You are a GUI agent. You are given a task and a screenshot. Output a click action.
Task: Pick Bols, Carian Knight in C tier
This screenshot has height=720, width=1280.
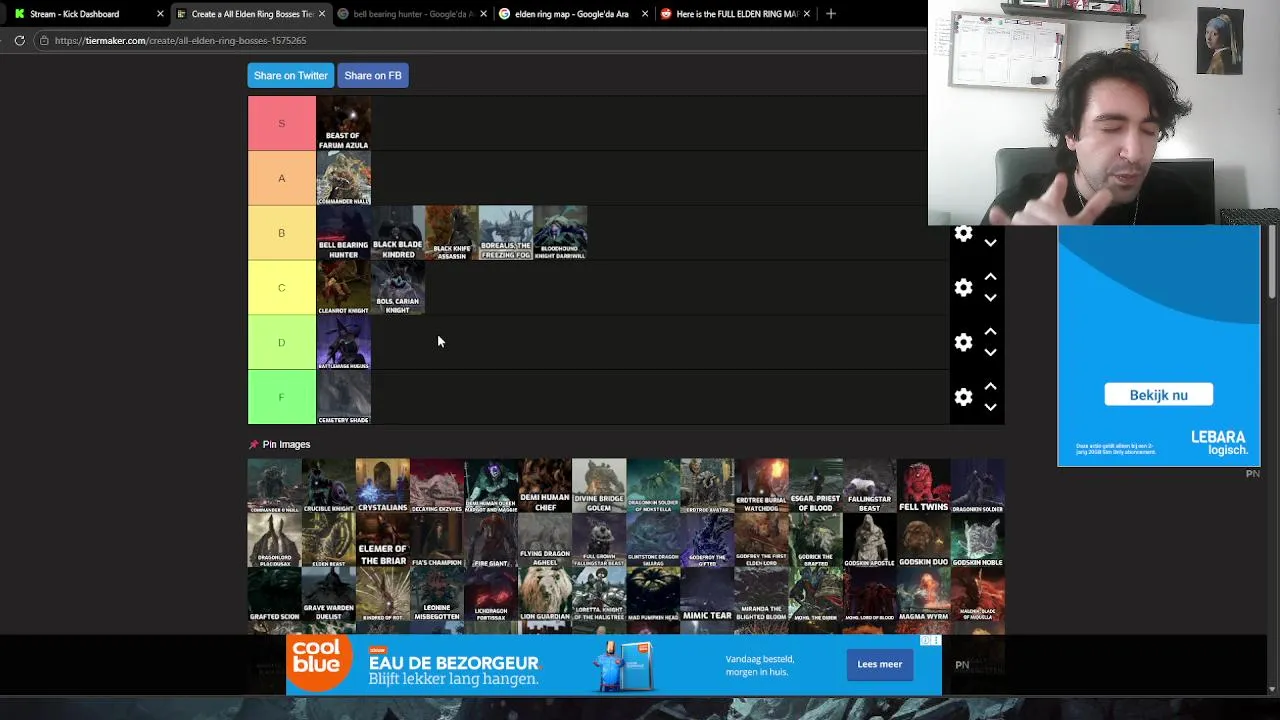398,288
